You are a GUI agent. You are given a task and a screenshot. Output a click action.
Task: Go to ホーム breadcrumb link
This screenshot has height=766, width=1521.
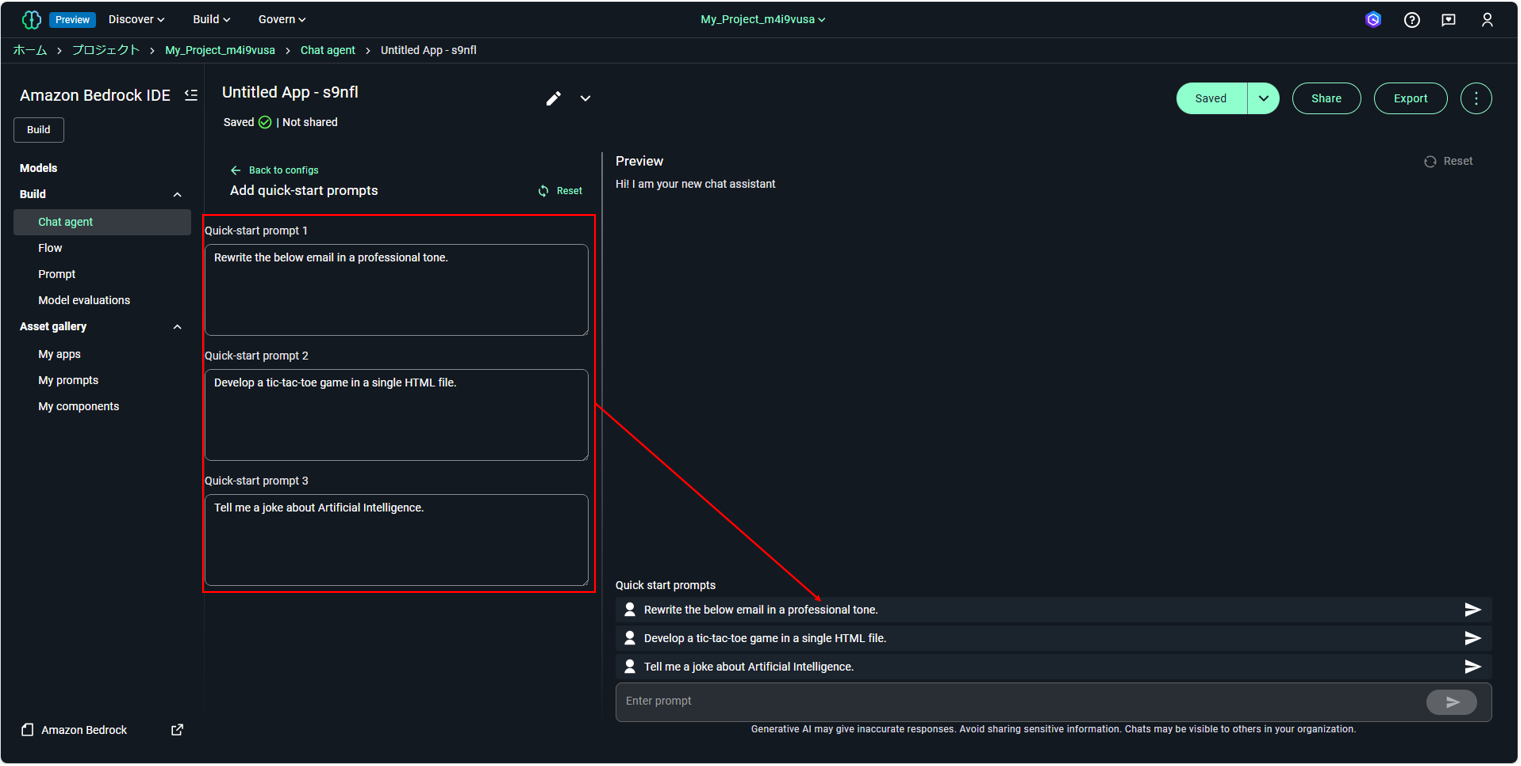click(30, 50)
